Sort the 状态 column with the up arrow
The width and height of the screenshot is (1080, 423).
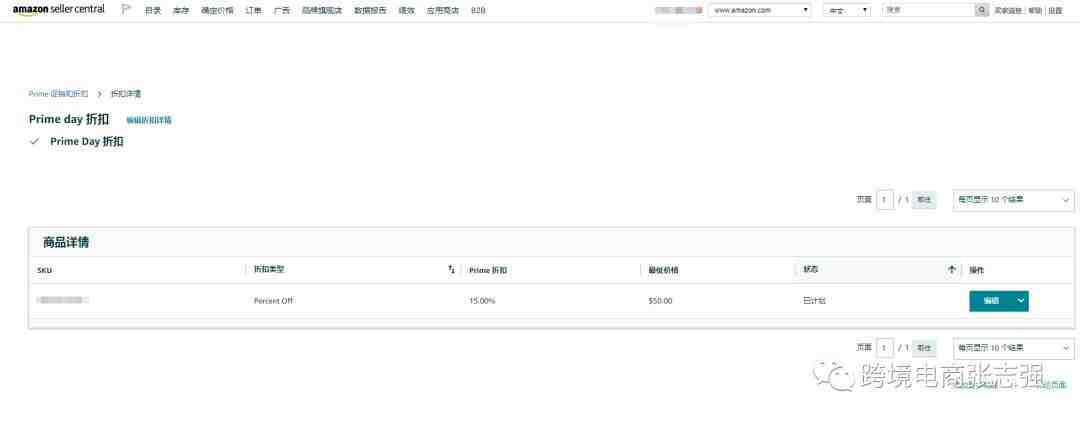tap(952, 270)
